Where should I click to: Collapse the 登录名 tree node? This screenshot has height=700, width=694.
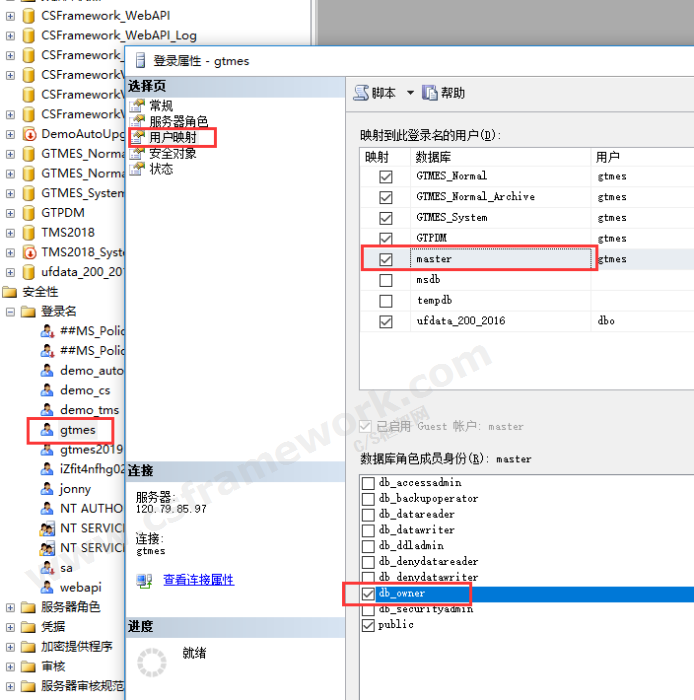tap(10, 311)
